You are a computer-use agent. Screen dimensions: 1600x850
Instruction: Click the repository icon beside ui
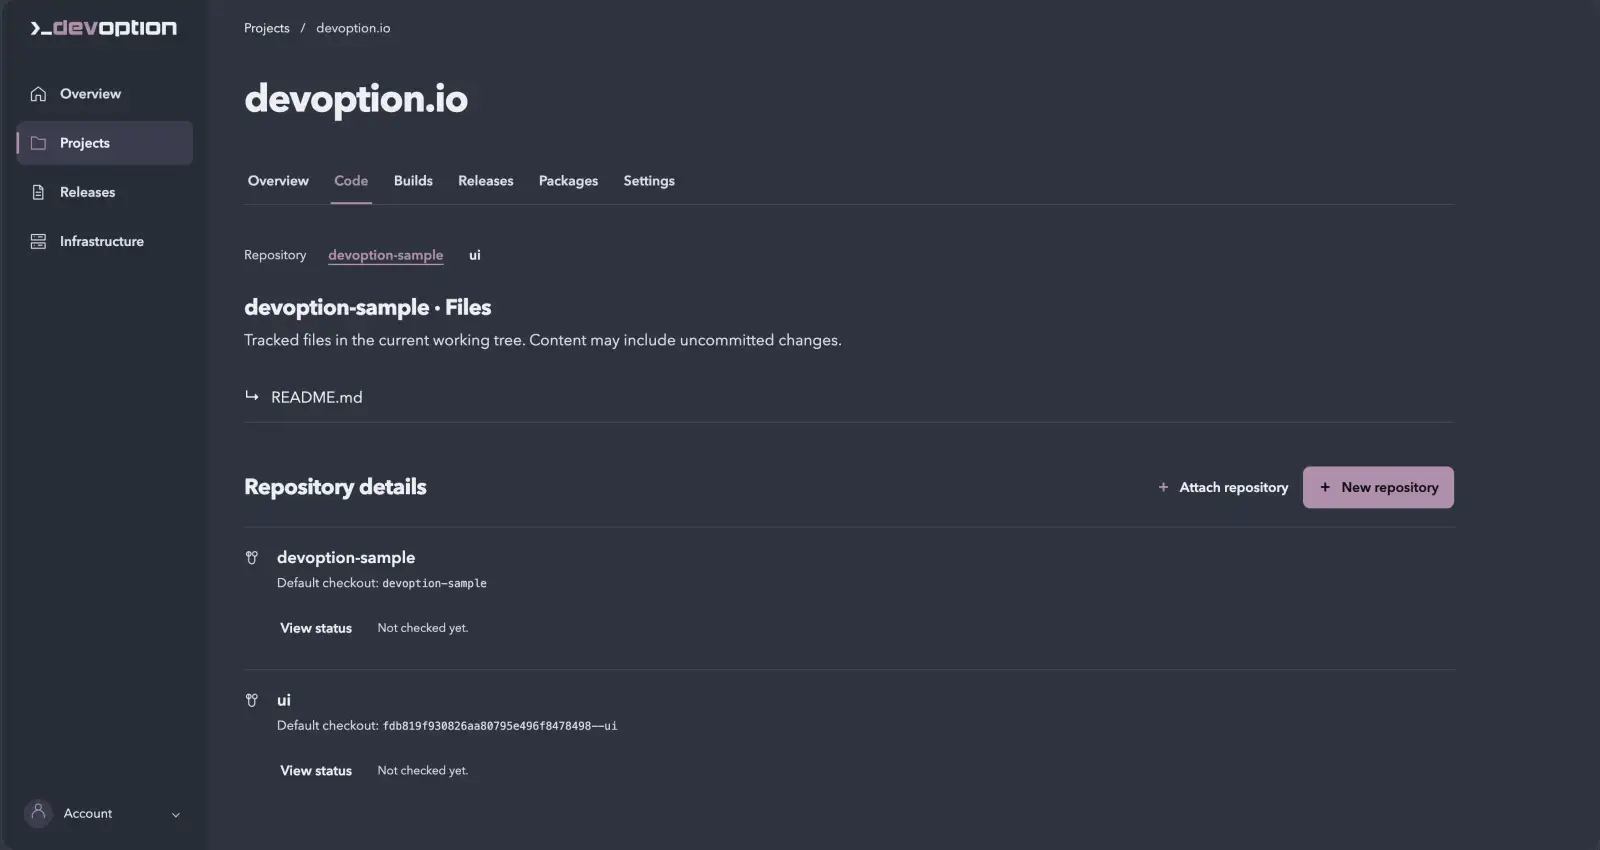coord(252,701)
